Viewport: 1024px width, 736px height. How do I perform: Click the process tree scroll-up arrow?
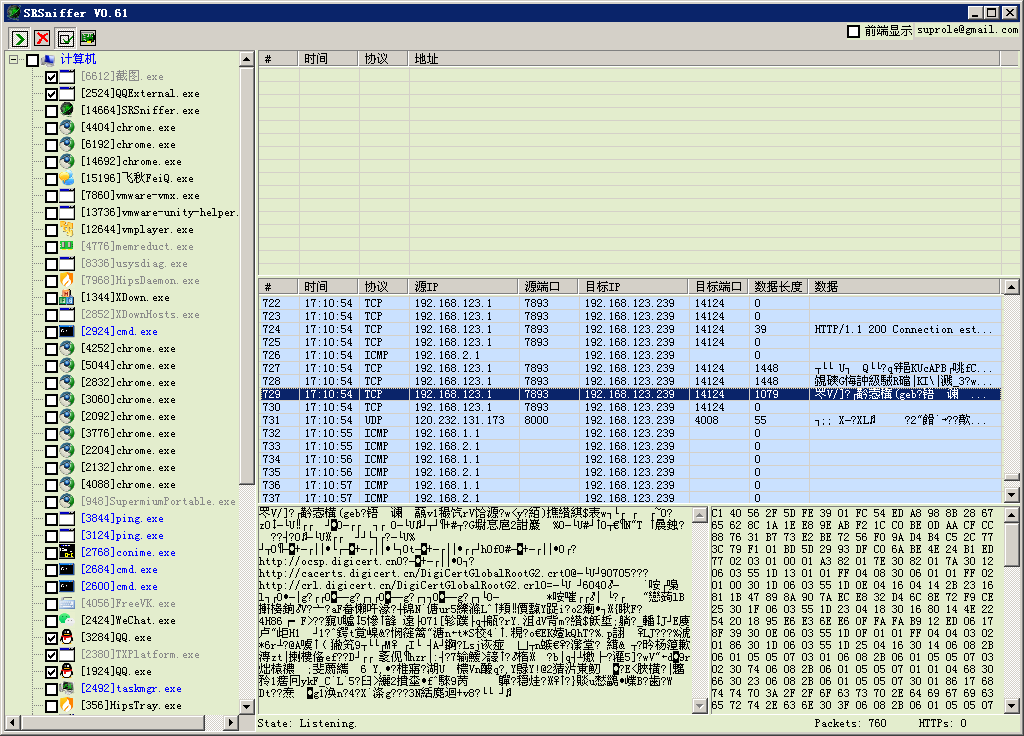(247, 60)
